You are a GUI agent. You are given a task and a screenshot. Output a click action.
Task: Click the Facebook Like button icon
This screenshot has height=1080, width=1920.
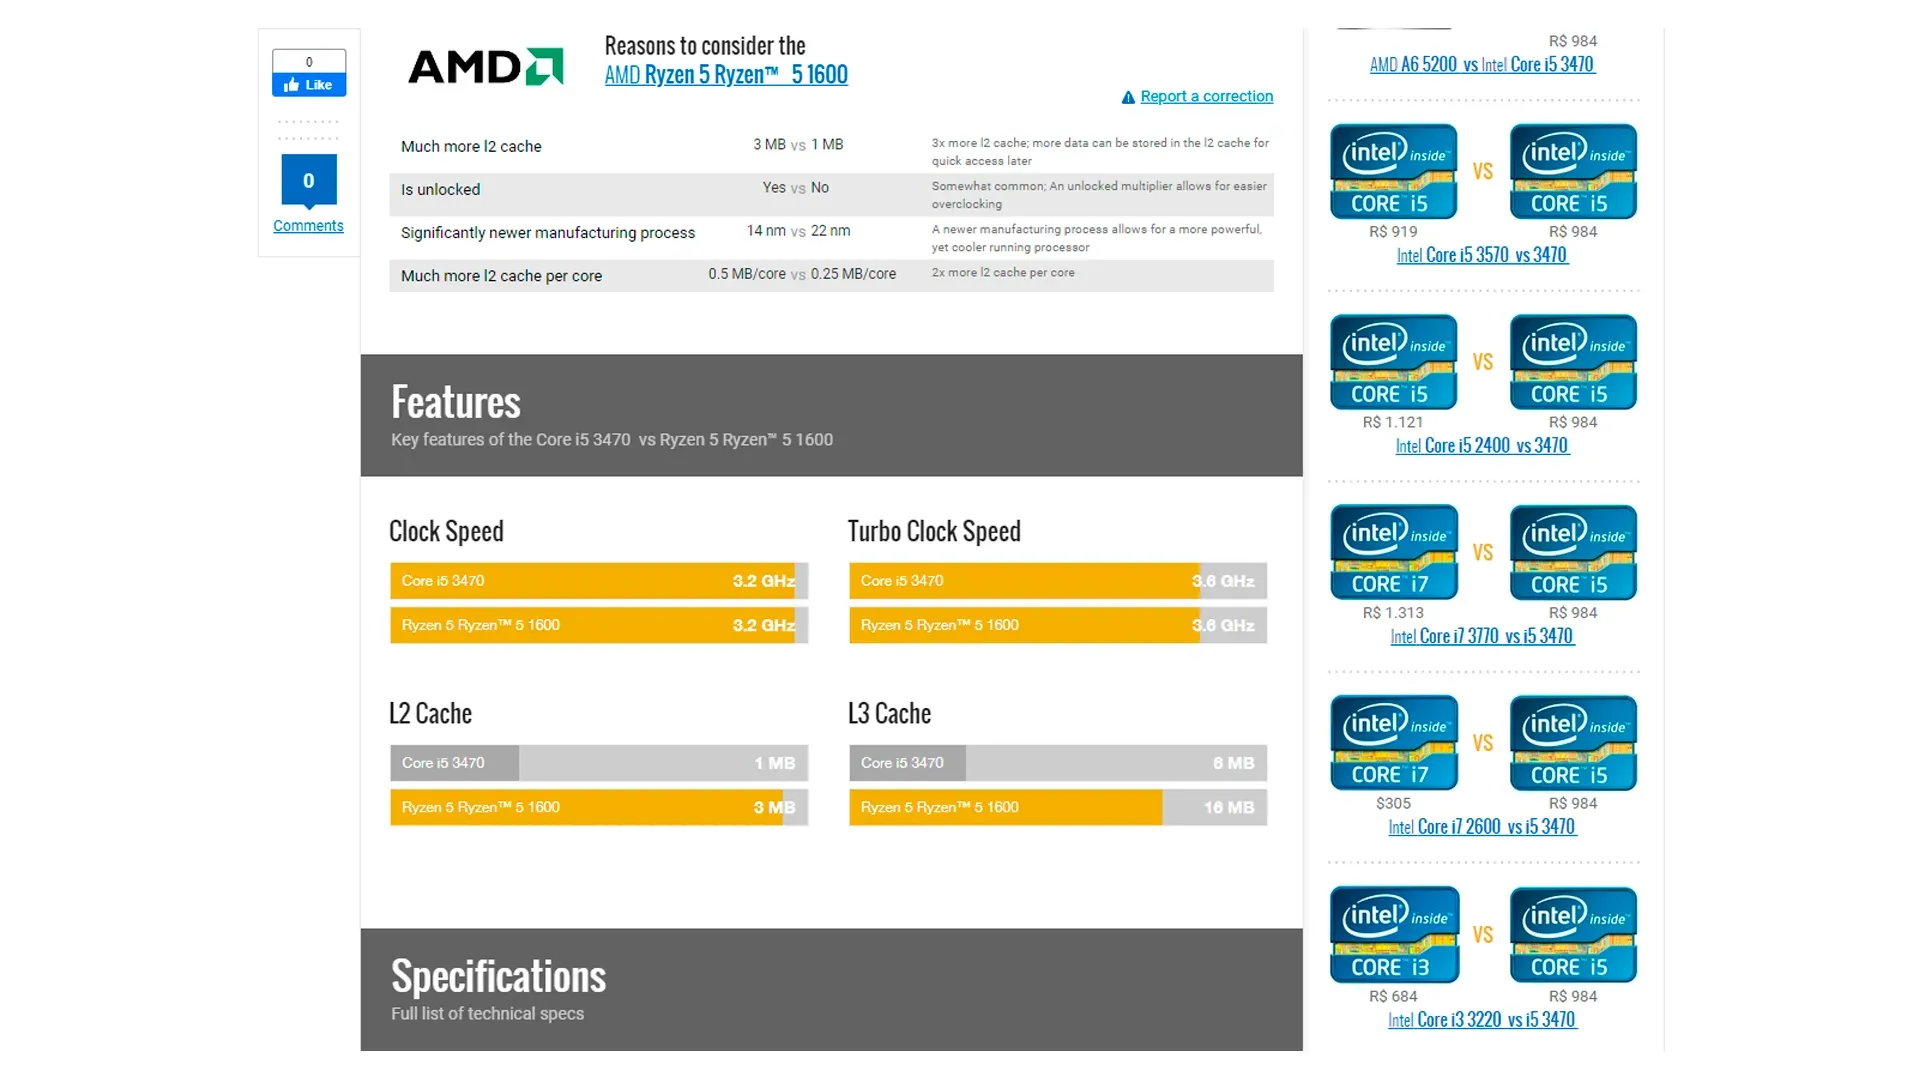point(307,84)
